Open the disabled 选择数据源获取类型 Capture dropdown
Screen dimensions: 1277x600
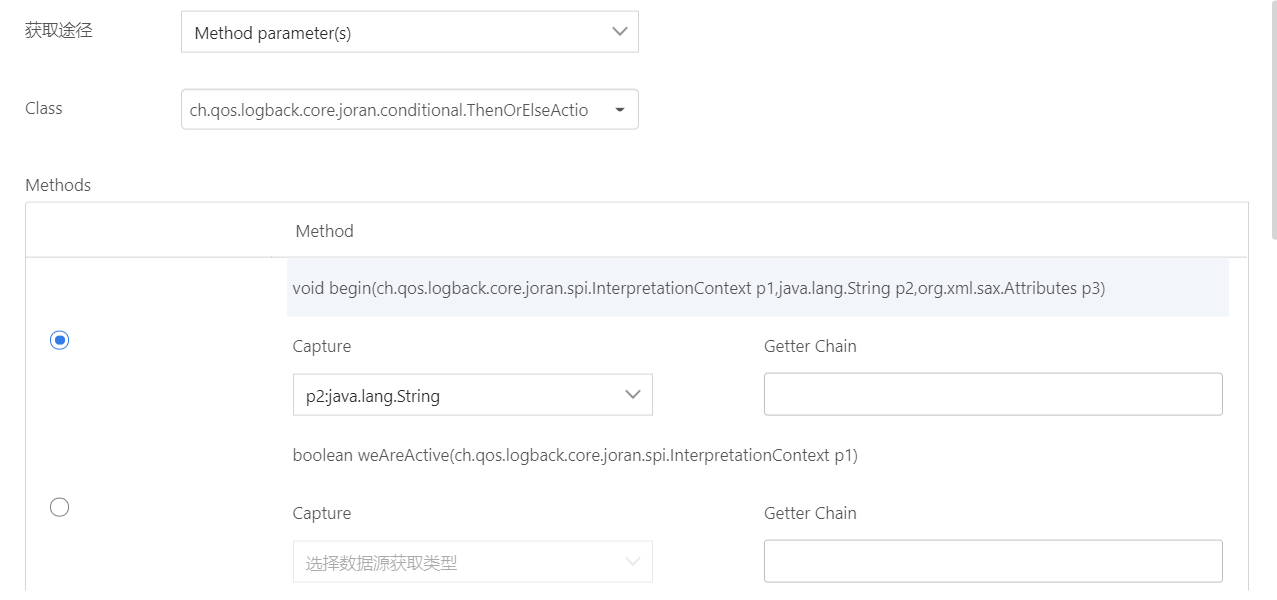[x=460, y=563]
